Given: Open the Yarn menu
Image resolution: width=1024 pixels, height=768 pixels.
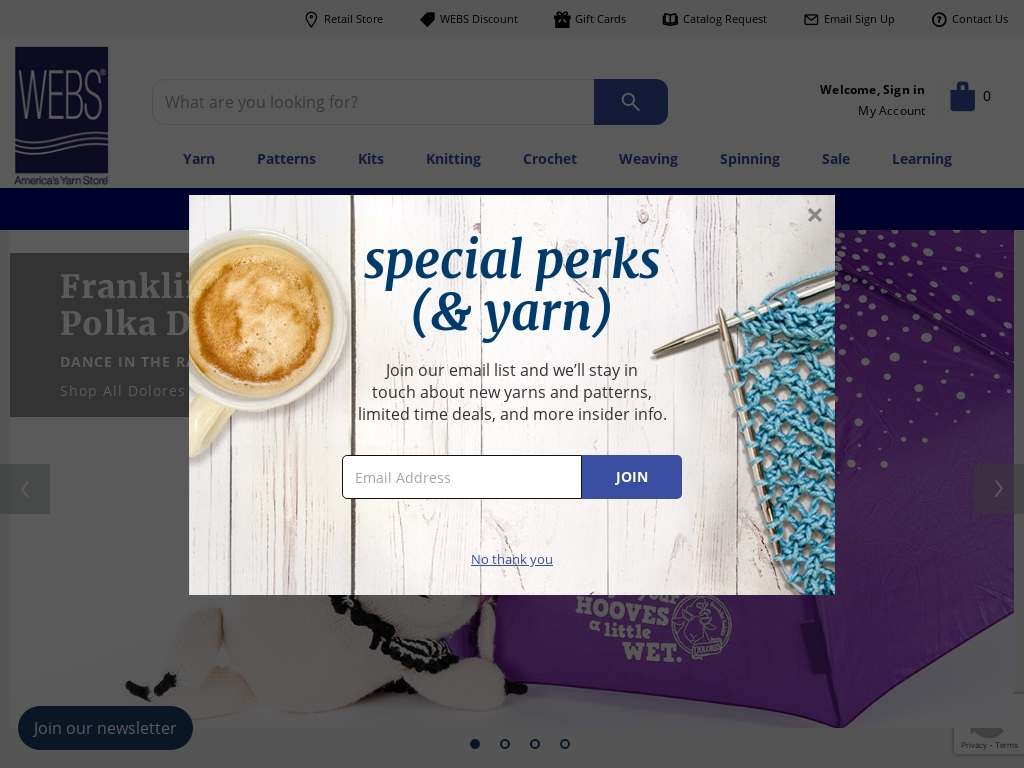Looking at the screenshot, I should (x=199, y=159).
